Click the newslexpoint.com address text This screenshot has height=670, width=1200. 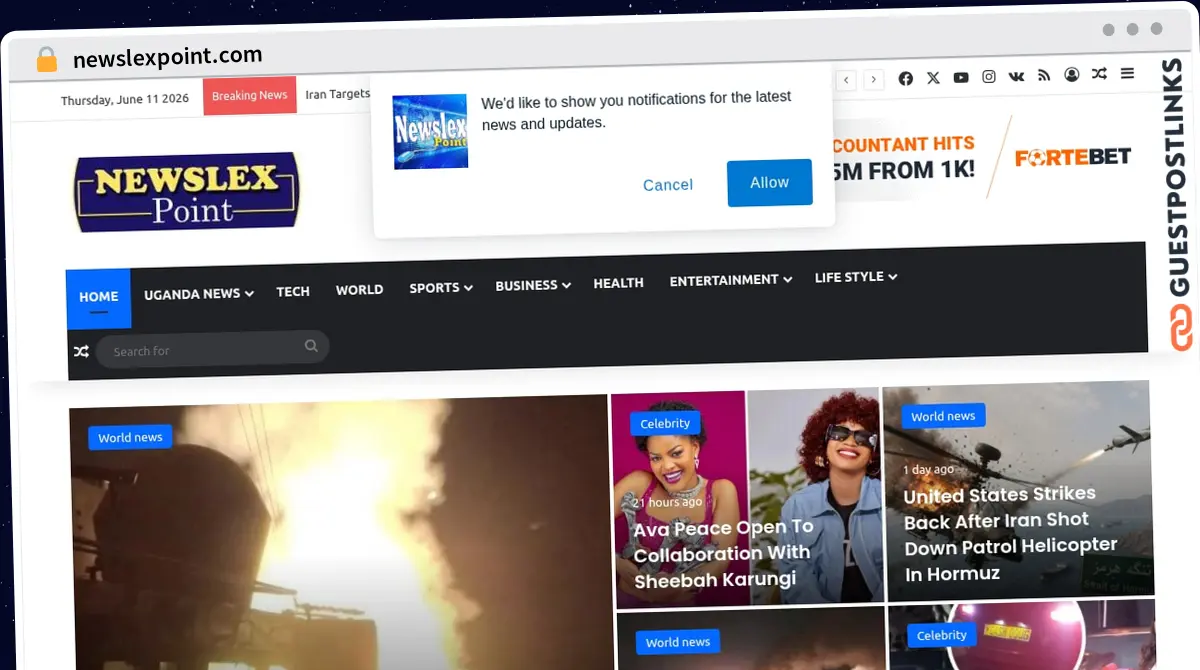pos(168,57)
